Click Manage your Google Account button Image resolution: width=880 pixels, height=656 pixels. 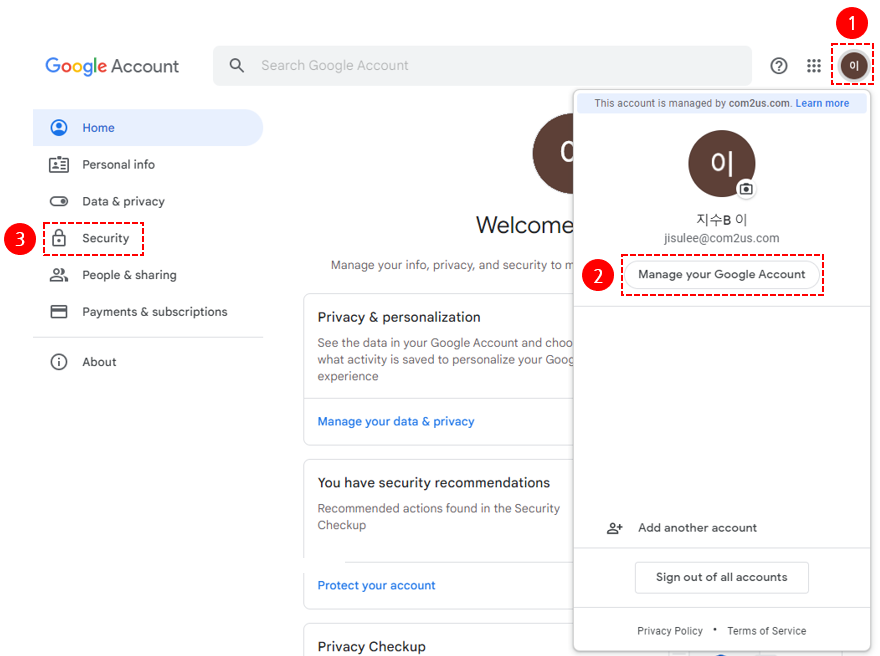point(722,274)
